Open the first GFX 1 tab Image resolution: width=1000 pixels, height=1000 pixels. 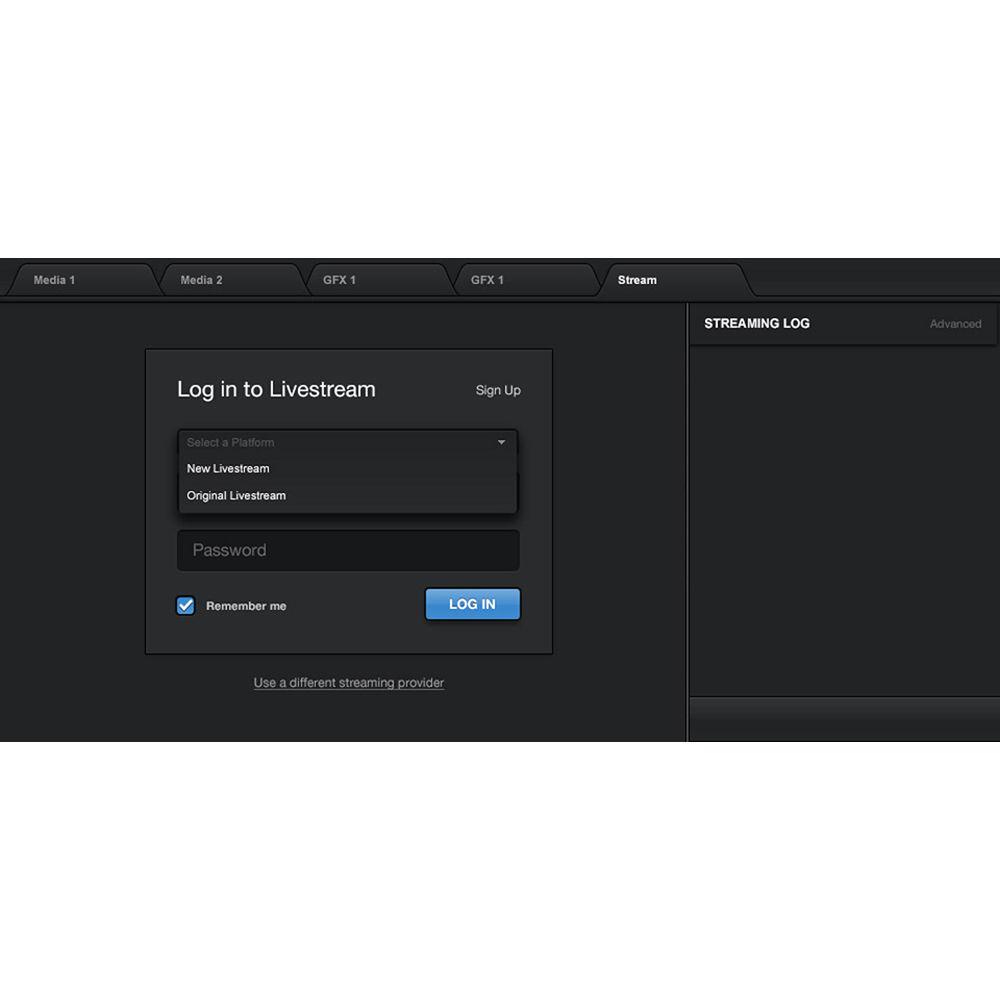[339, 279]
